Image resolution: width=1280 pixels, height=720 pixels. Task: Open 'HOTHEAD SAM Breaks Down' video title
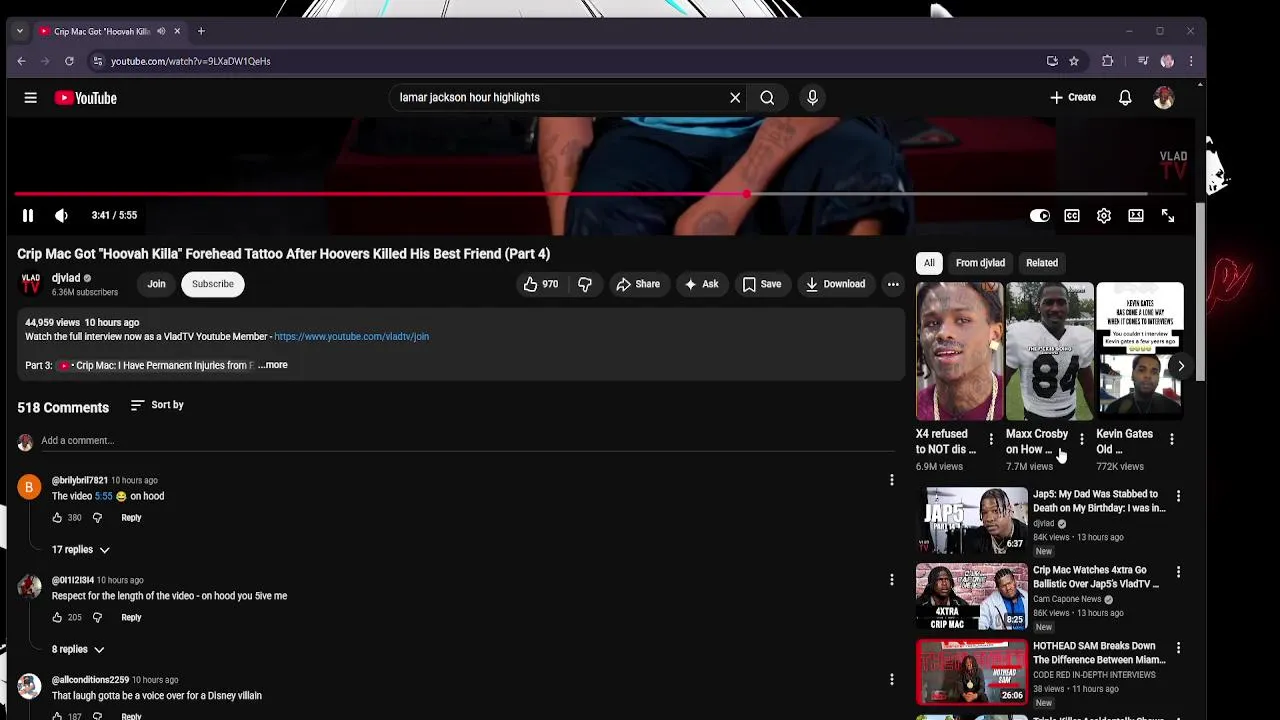[x=1099, y=653]
